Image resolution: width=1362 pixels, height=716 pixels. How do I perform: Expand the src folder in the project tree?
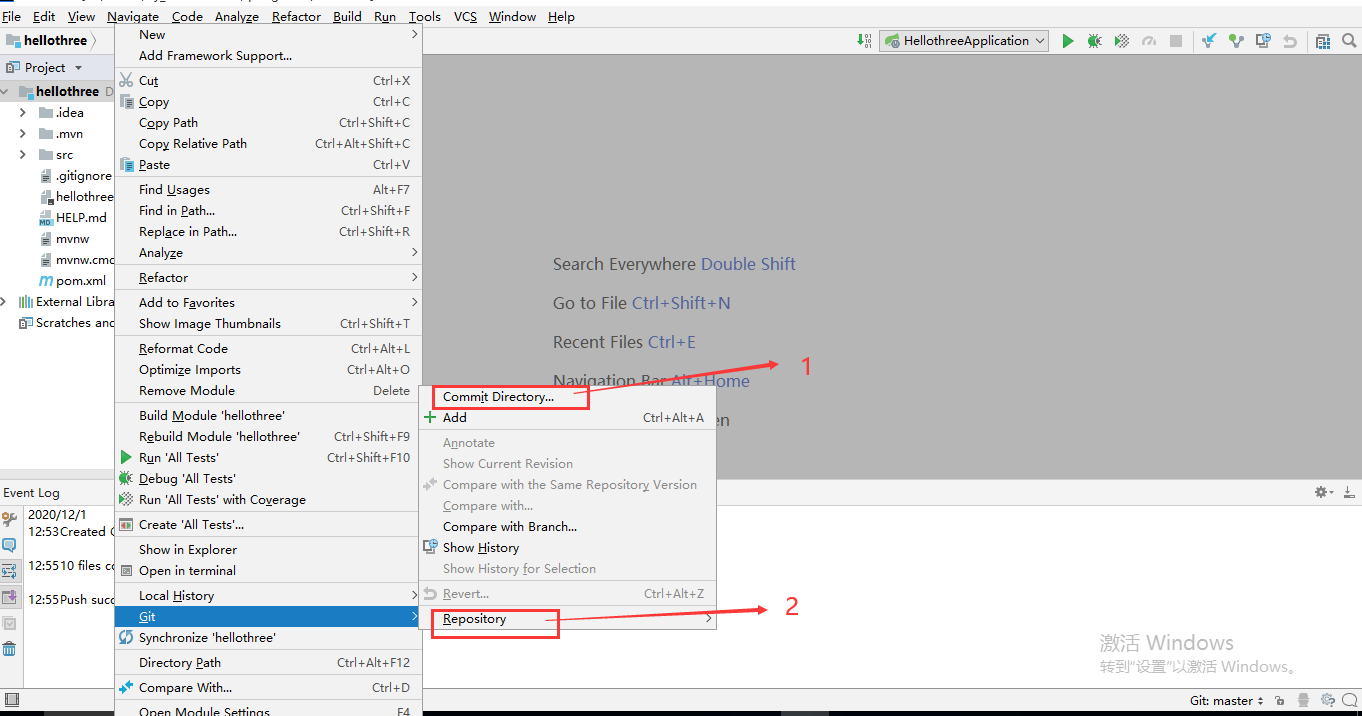point(22,154)
